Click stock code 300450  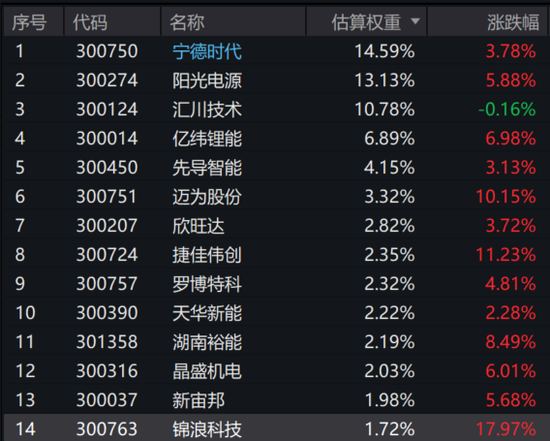(x=107, y=168)
